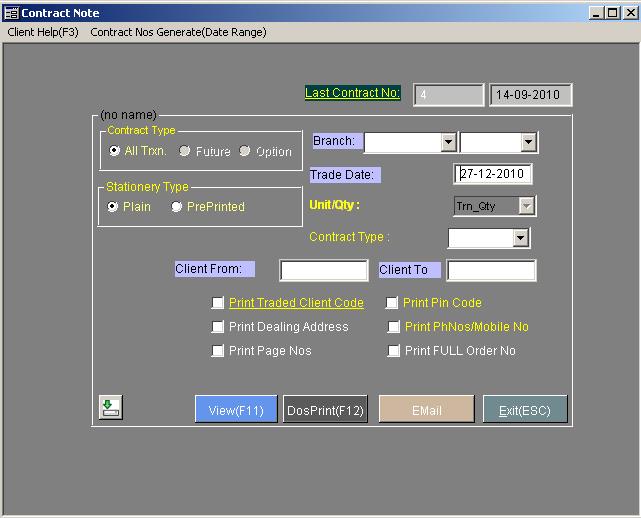Viewport: 641px width, 518px height.
Task: Toggle the Print Page Nos checkbox
Action: tap(218, 351)
